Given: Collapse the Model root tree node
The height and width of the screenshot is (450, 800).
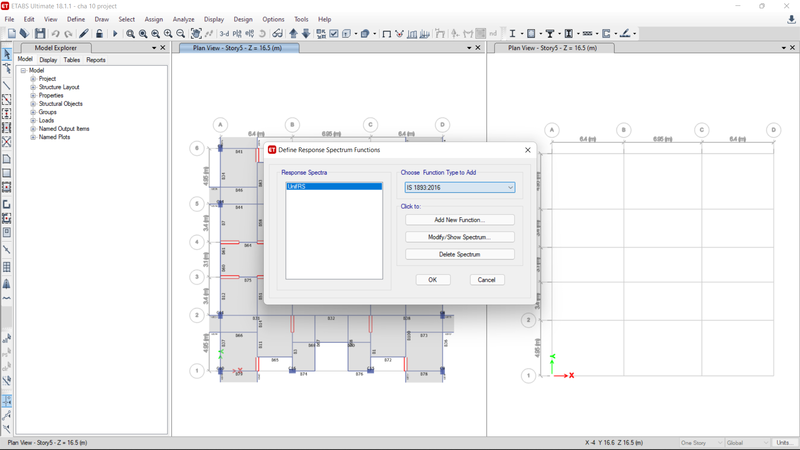Looking at the screenshot, I should coord(23,70).
